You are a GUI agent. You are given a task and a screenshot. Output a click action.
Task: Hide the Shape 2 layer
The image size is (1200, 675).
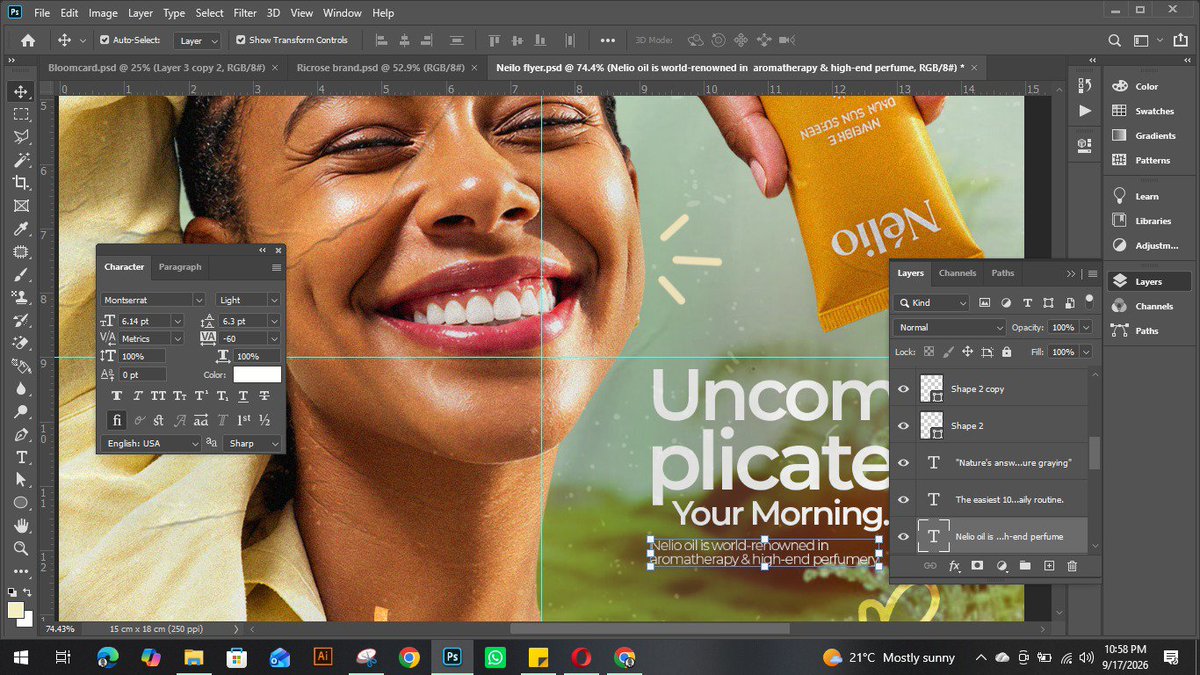point(903,425)
